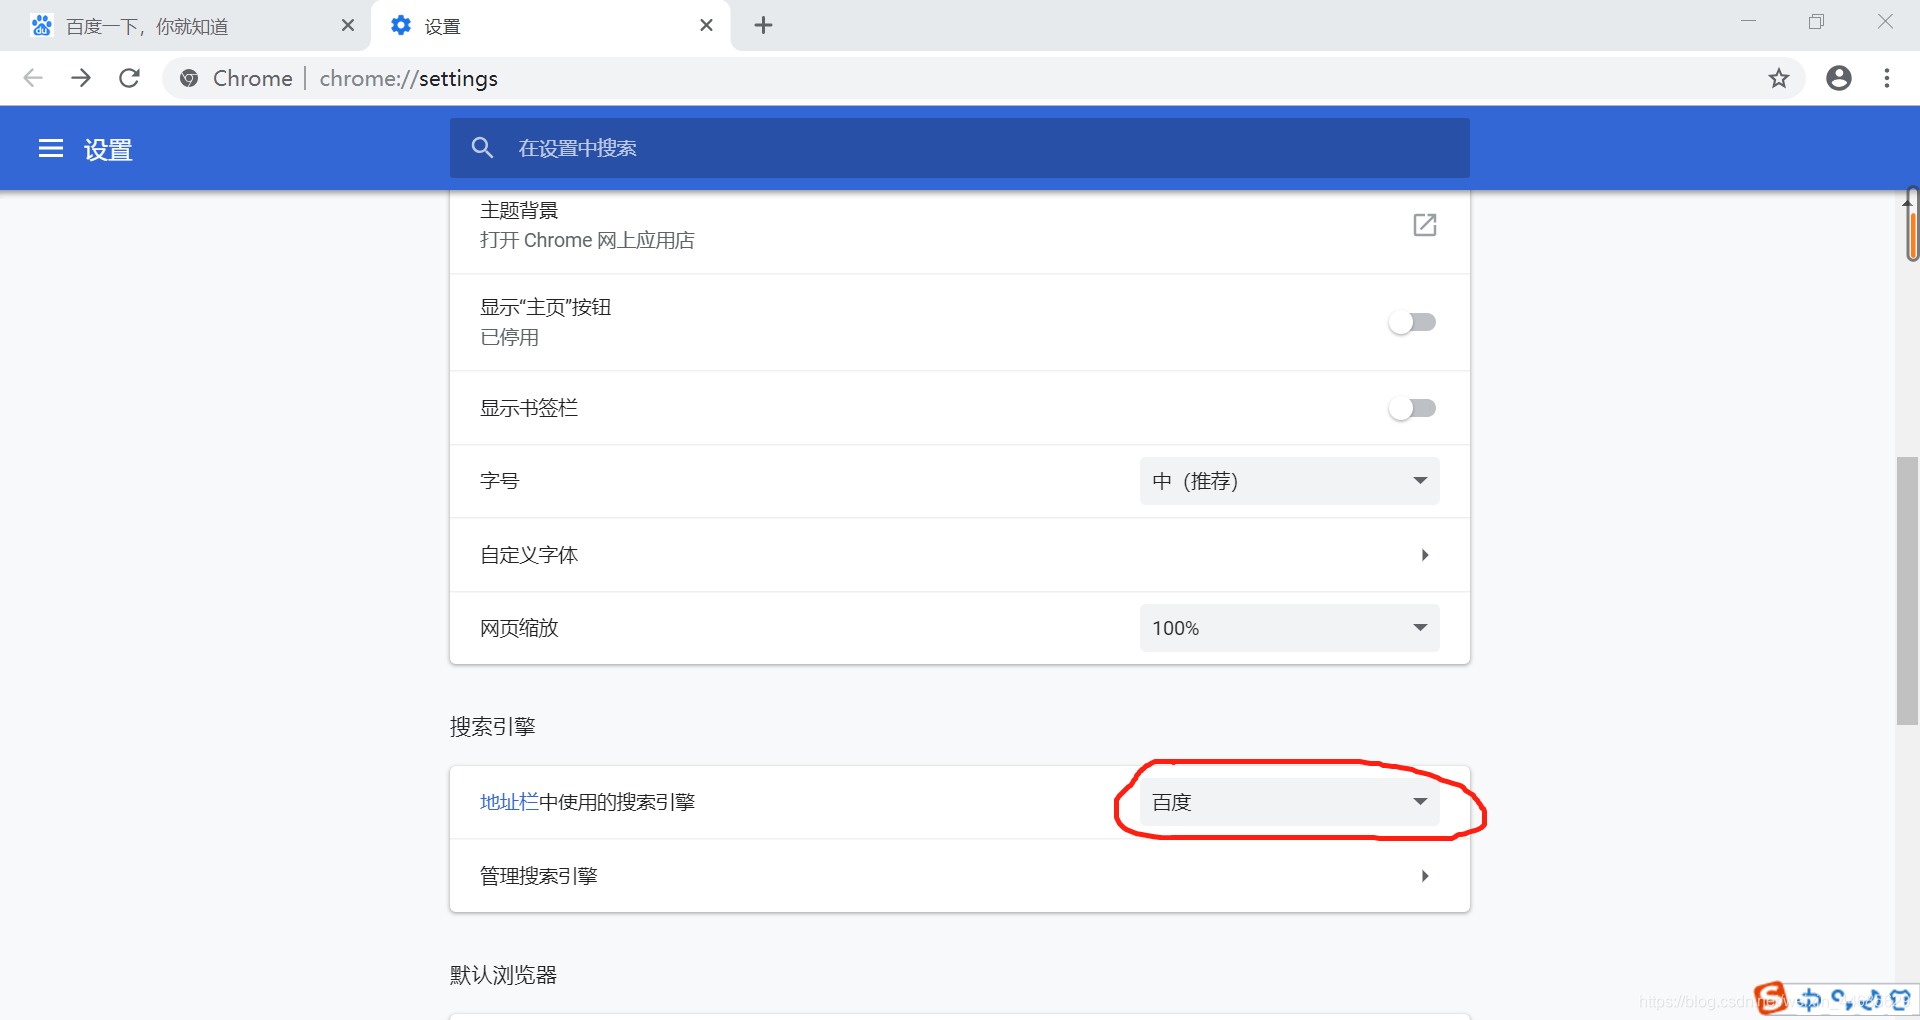Open the search engine dropdown showing 百度
Viewport: 1920px width, 1020px height.
click(x=1289, y=802)
